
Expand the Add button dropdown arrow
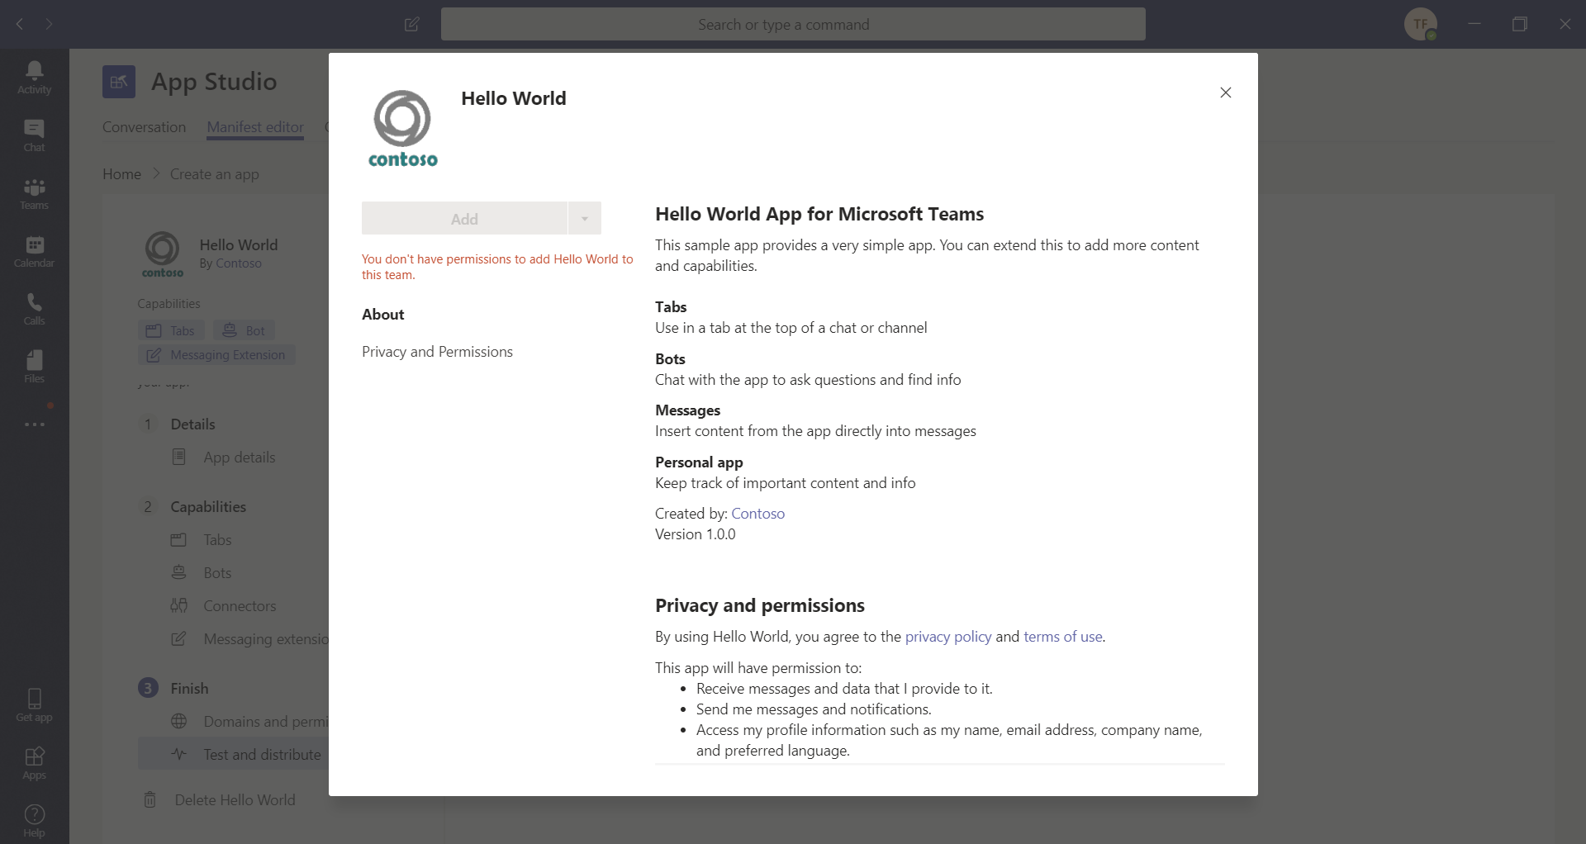585,218
